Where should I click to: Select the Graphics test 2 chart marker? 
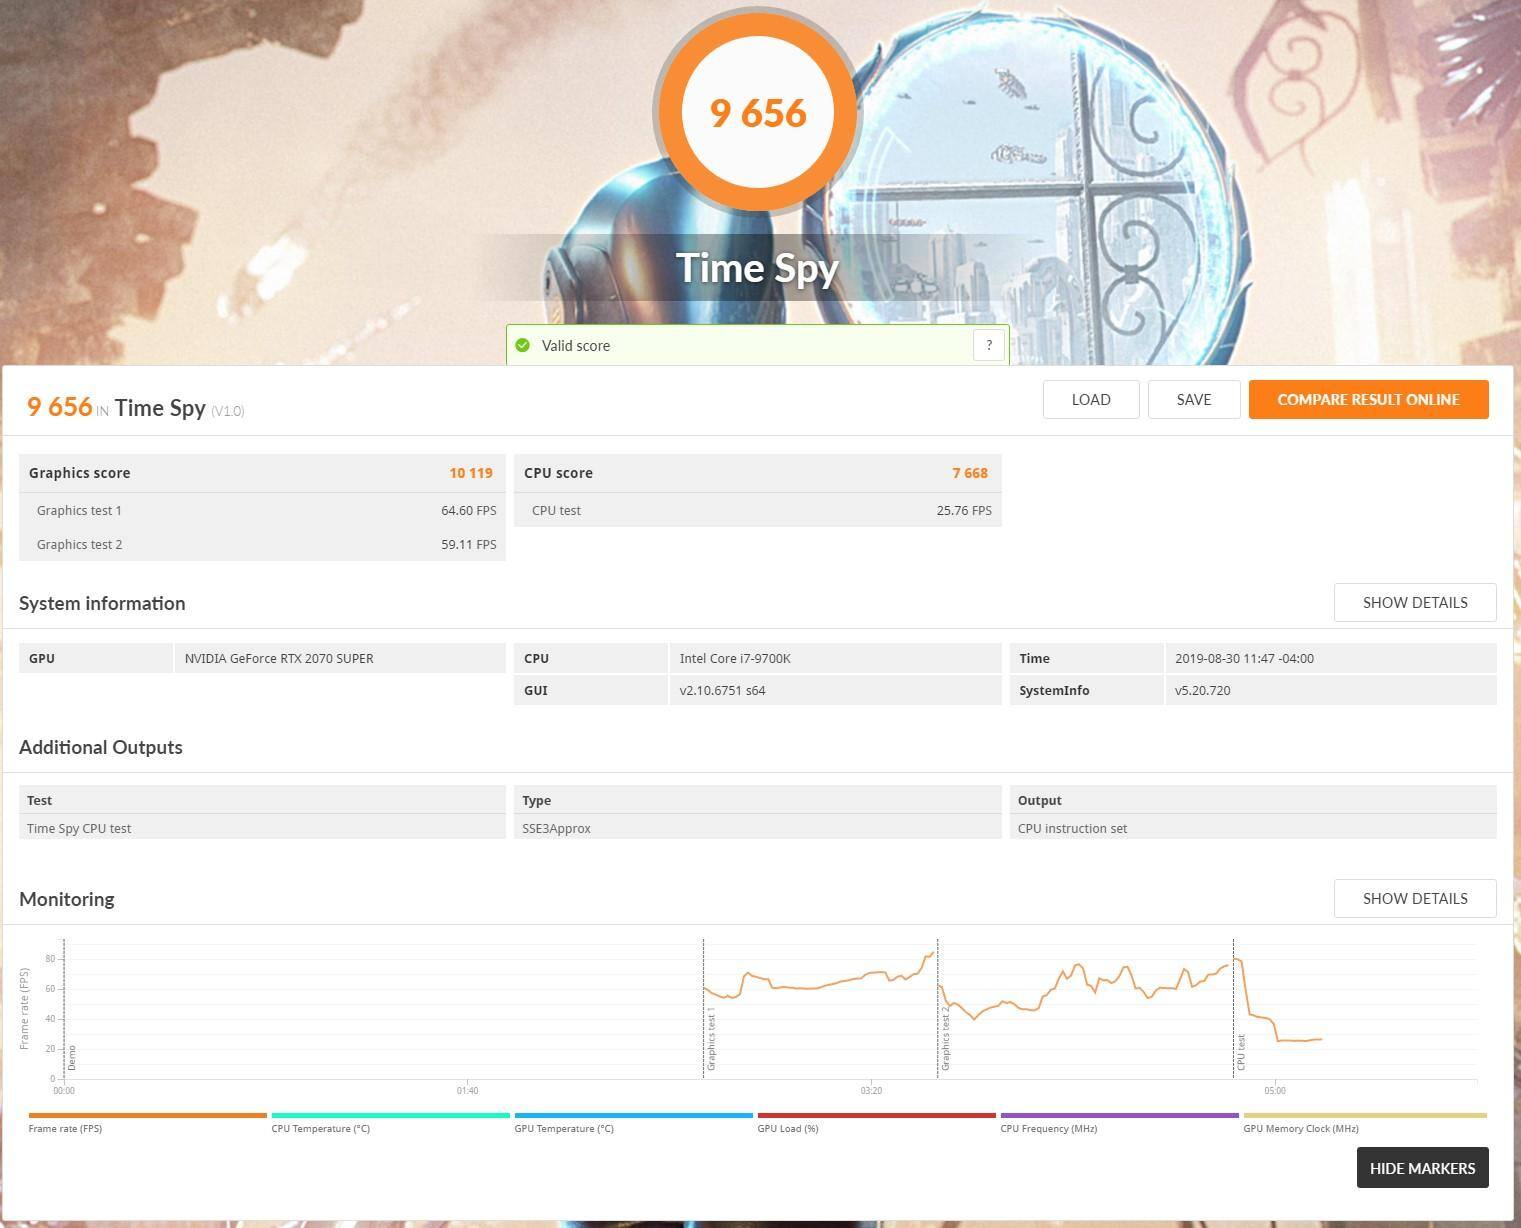[945, 1041]
